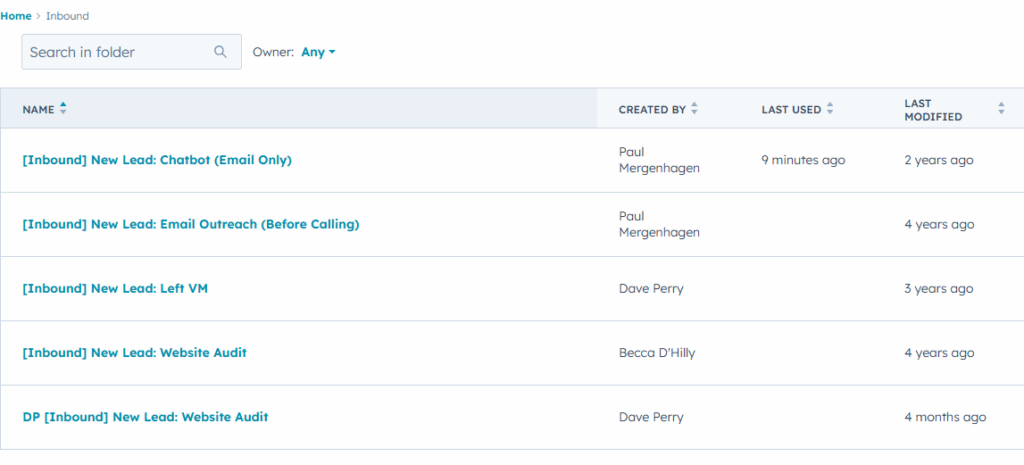Open DP [Inbound] Website Audit template

coord(145,416)
